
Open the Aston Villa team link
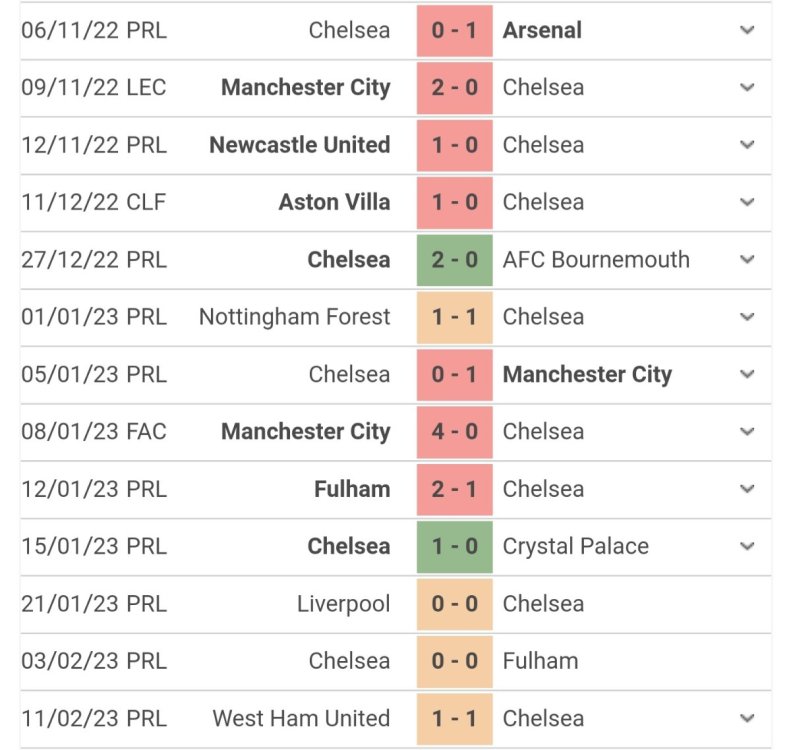[x=334, y=202]
